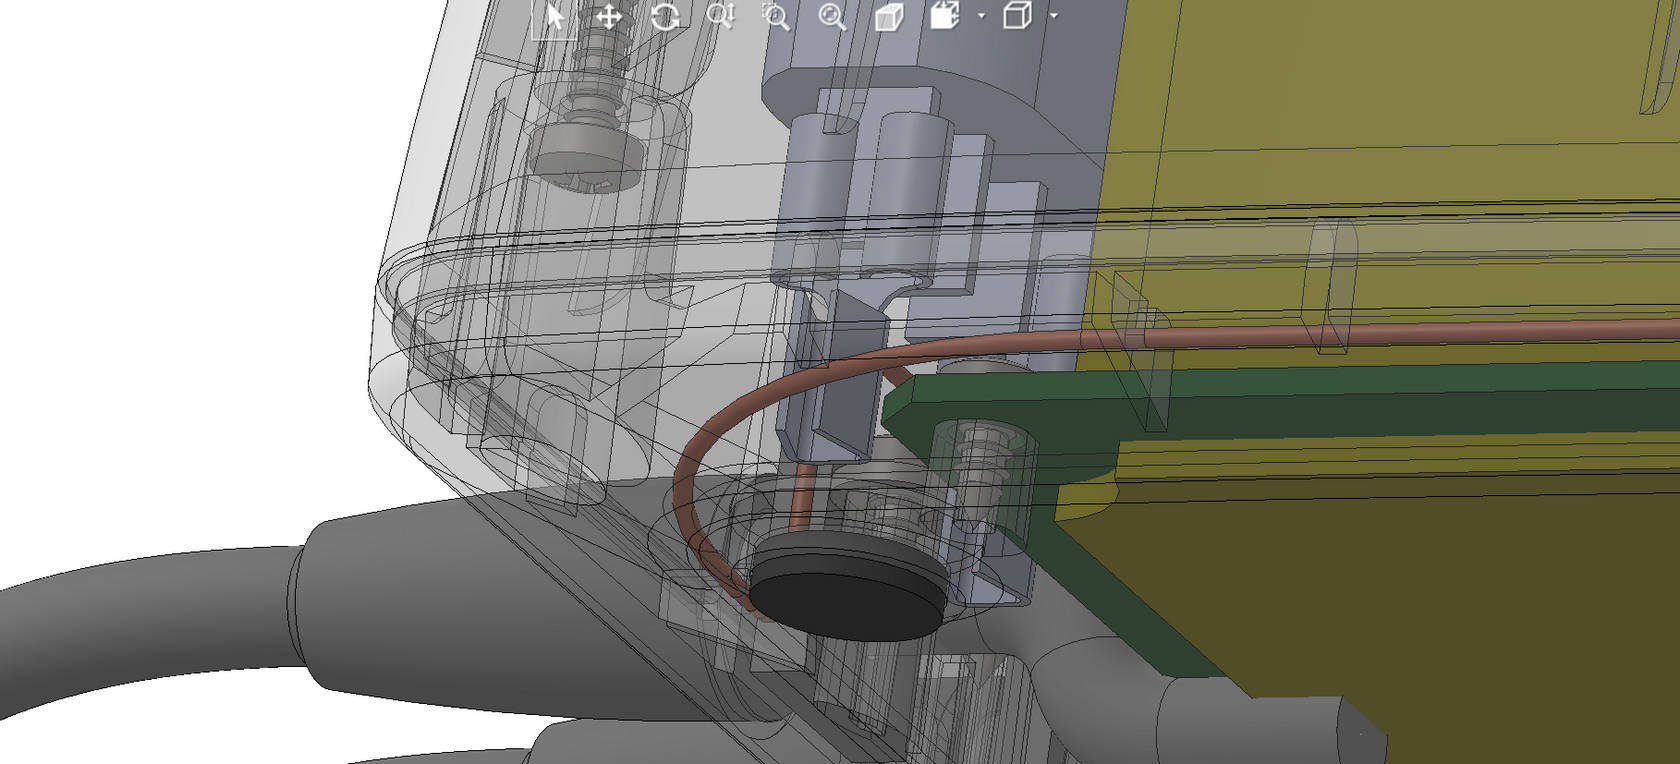Toggle the shaded solid cube view
The height and width of the screenshot is (764, 1680).
click(x=888, y=17)
